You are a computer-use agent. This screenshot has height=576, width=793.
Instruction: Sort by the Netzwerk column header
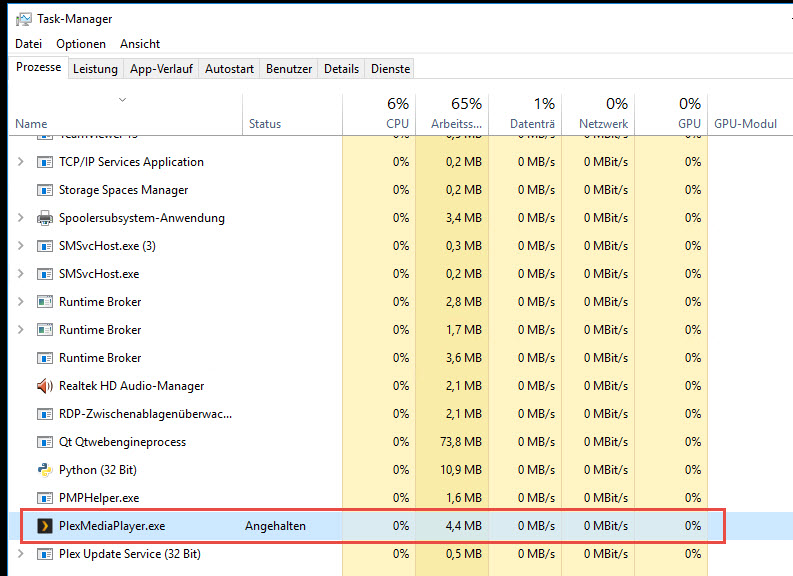(598, 115)
